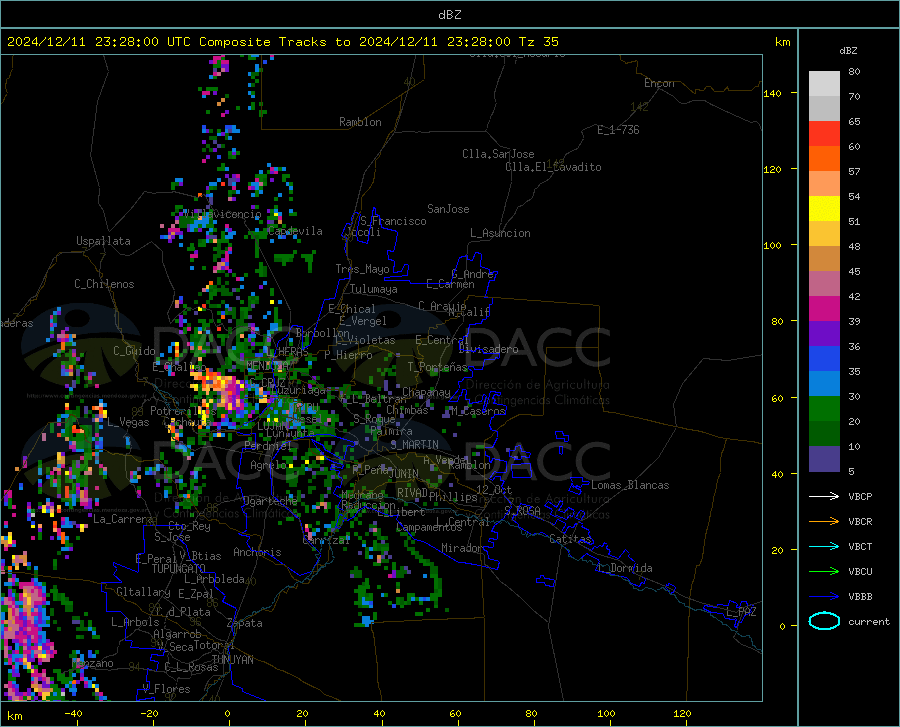Click the 'L_Asuncion' map label

500,233
